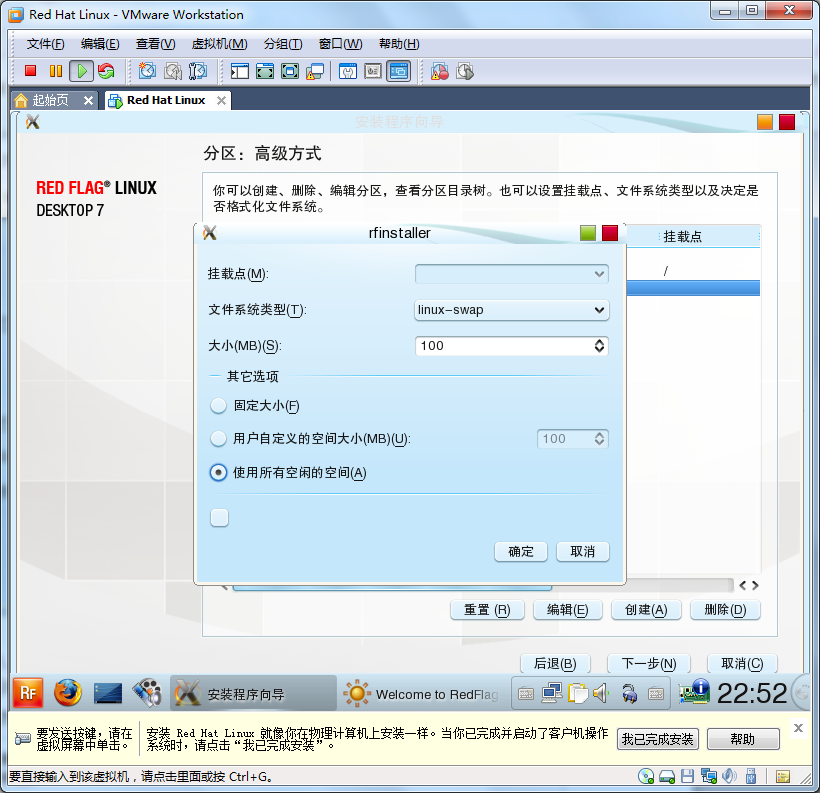Click the Capture Screen toolbar icon
The image size is (820, 793).
click(x=439, y=71)
